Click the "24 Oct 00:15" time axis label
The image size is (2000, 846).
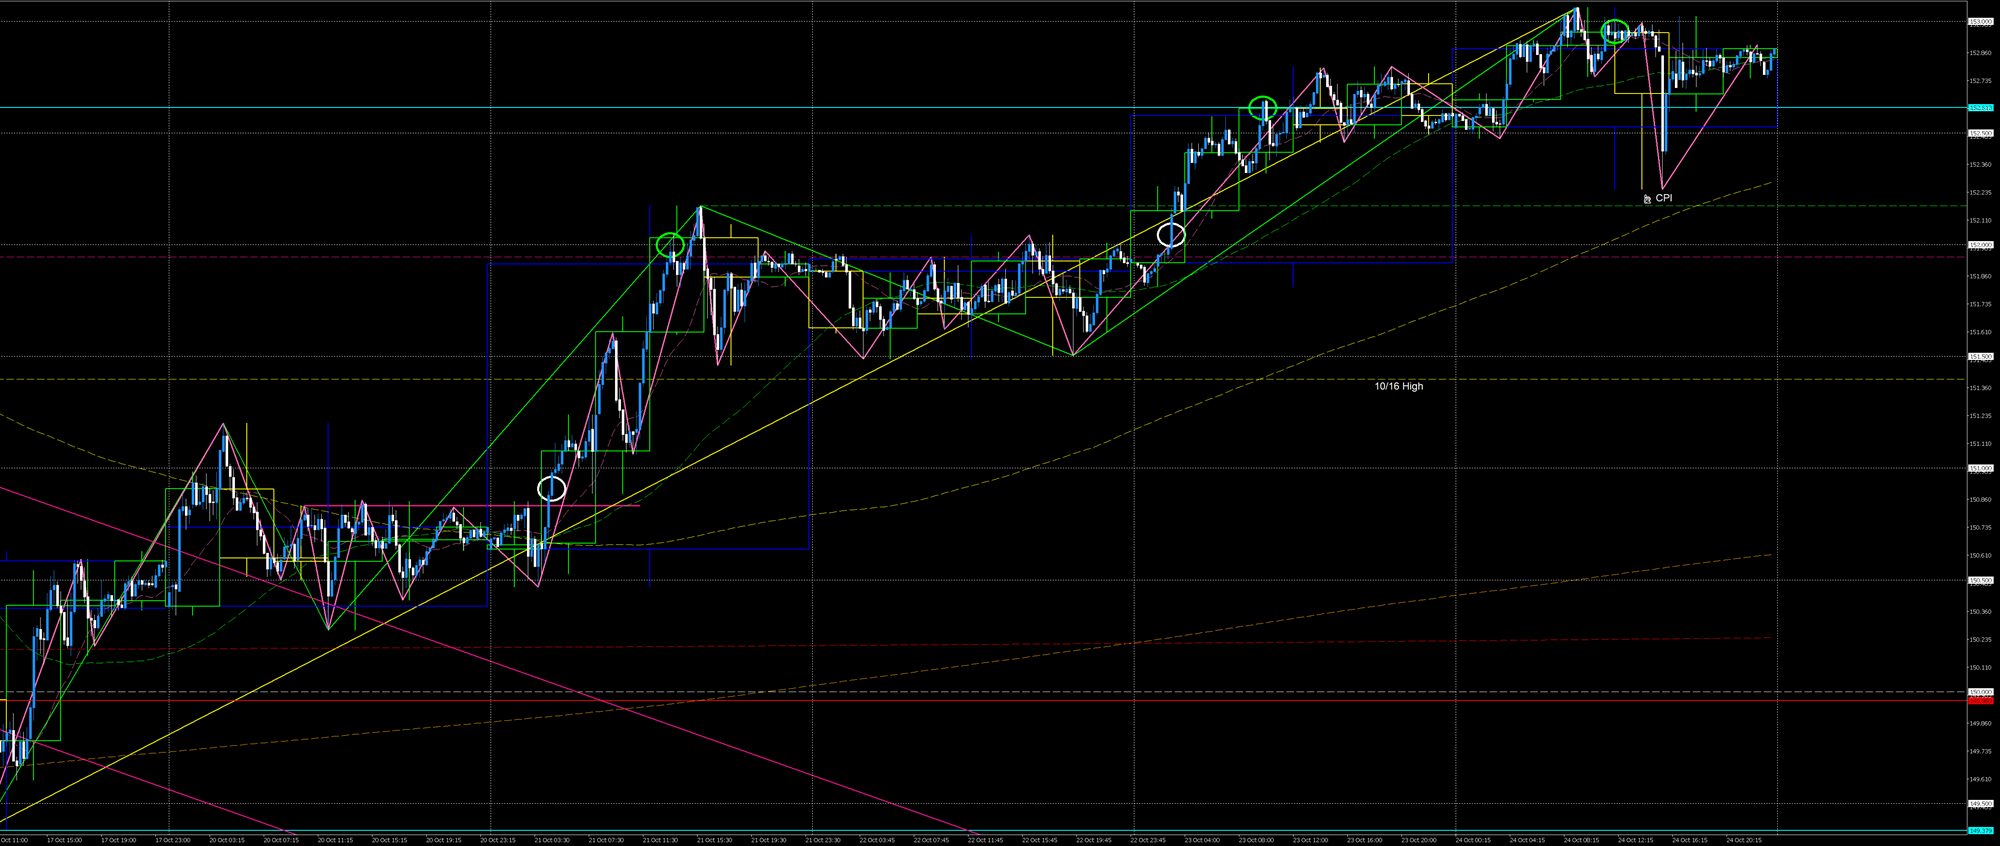tap(1472, 840)
